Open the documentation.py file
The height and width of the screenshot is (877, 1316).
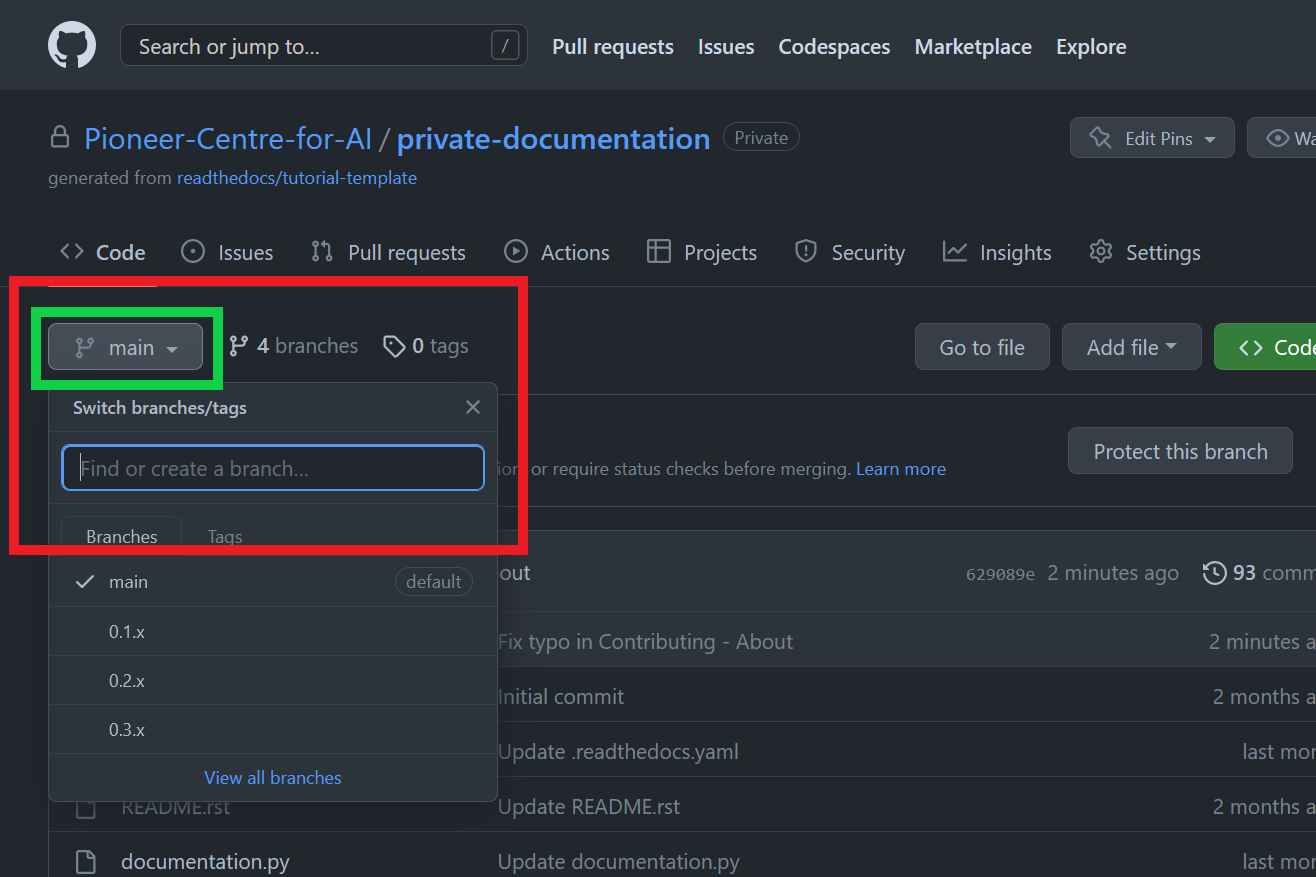pos(205,861)
